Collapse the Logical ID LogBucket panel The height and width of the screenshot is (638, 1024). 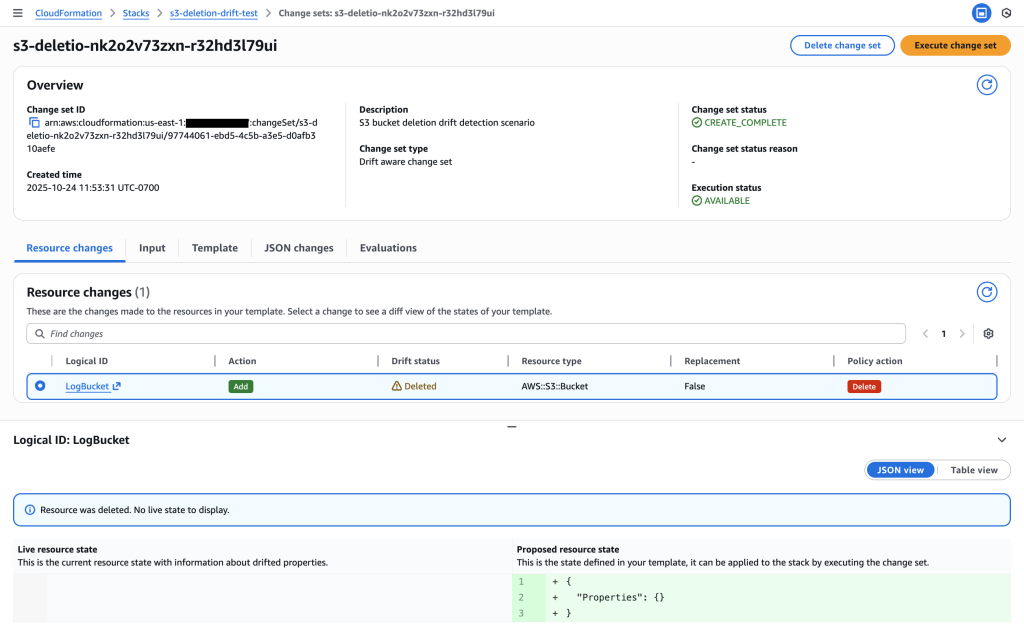coord(1002,440)
